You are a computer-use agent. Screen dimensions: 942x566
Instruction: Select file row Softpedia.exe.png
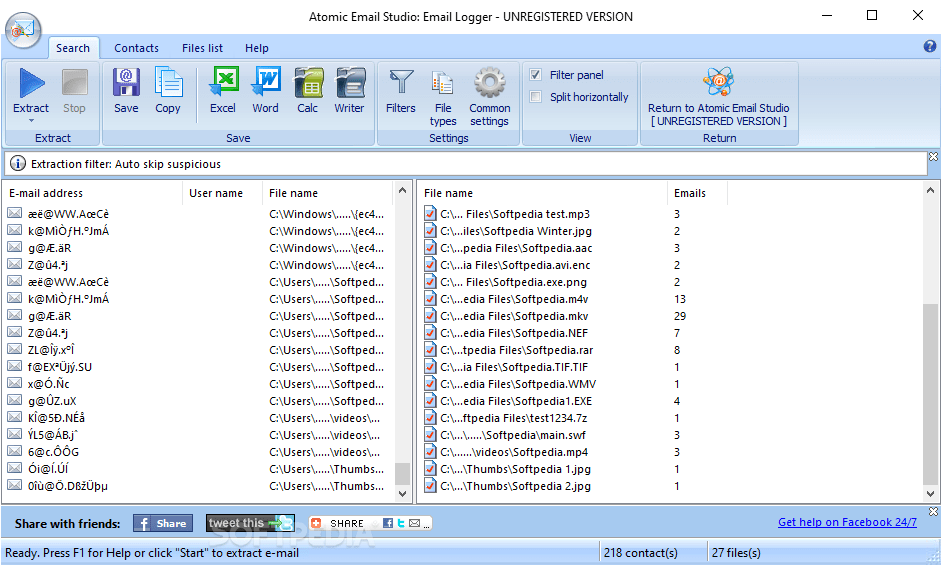(670, 282)
